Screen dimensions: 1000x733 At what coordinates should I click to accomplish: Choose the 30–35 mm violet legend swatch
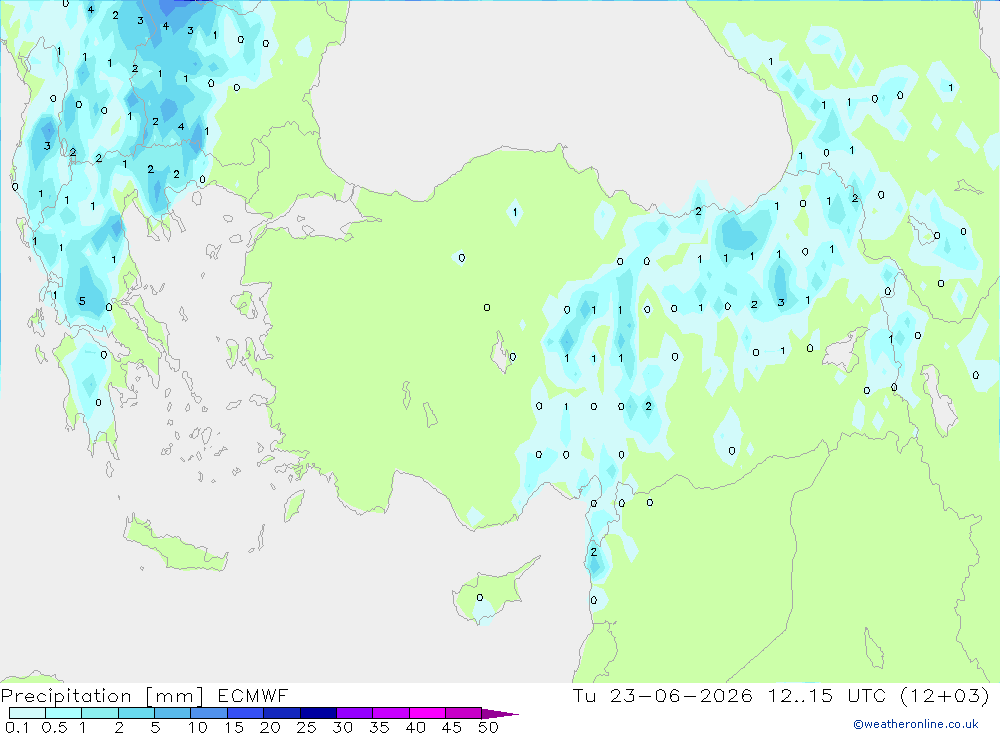pyautogui.click(x=354, y=713)
